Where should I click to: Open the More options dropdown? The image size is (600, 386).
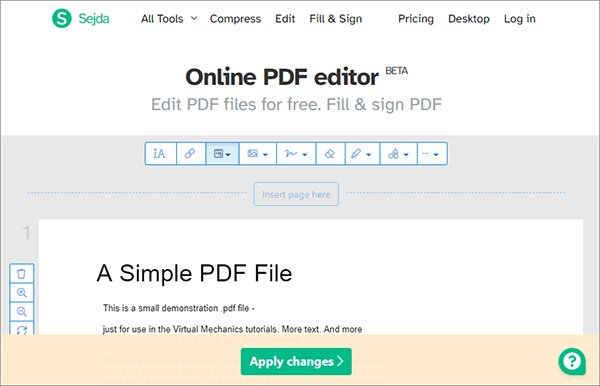click(432, 154)
